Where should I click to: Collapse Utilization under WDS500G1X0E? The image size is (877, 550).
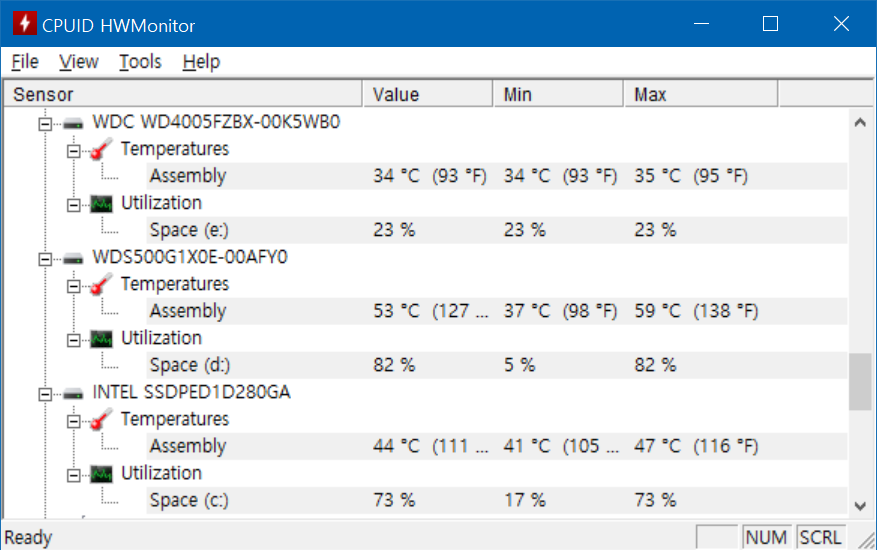pyautogui.click(x=73, y=340)
